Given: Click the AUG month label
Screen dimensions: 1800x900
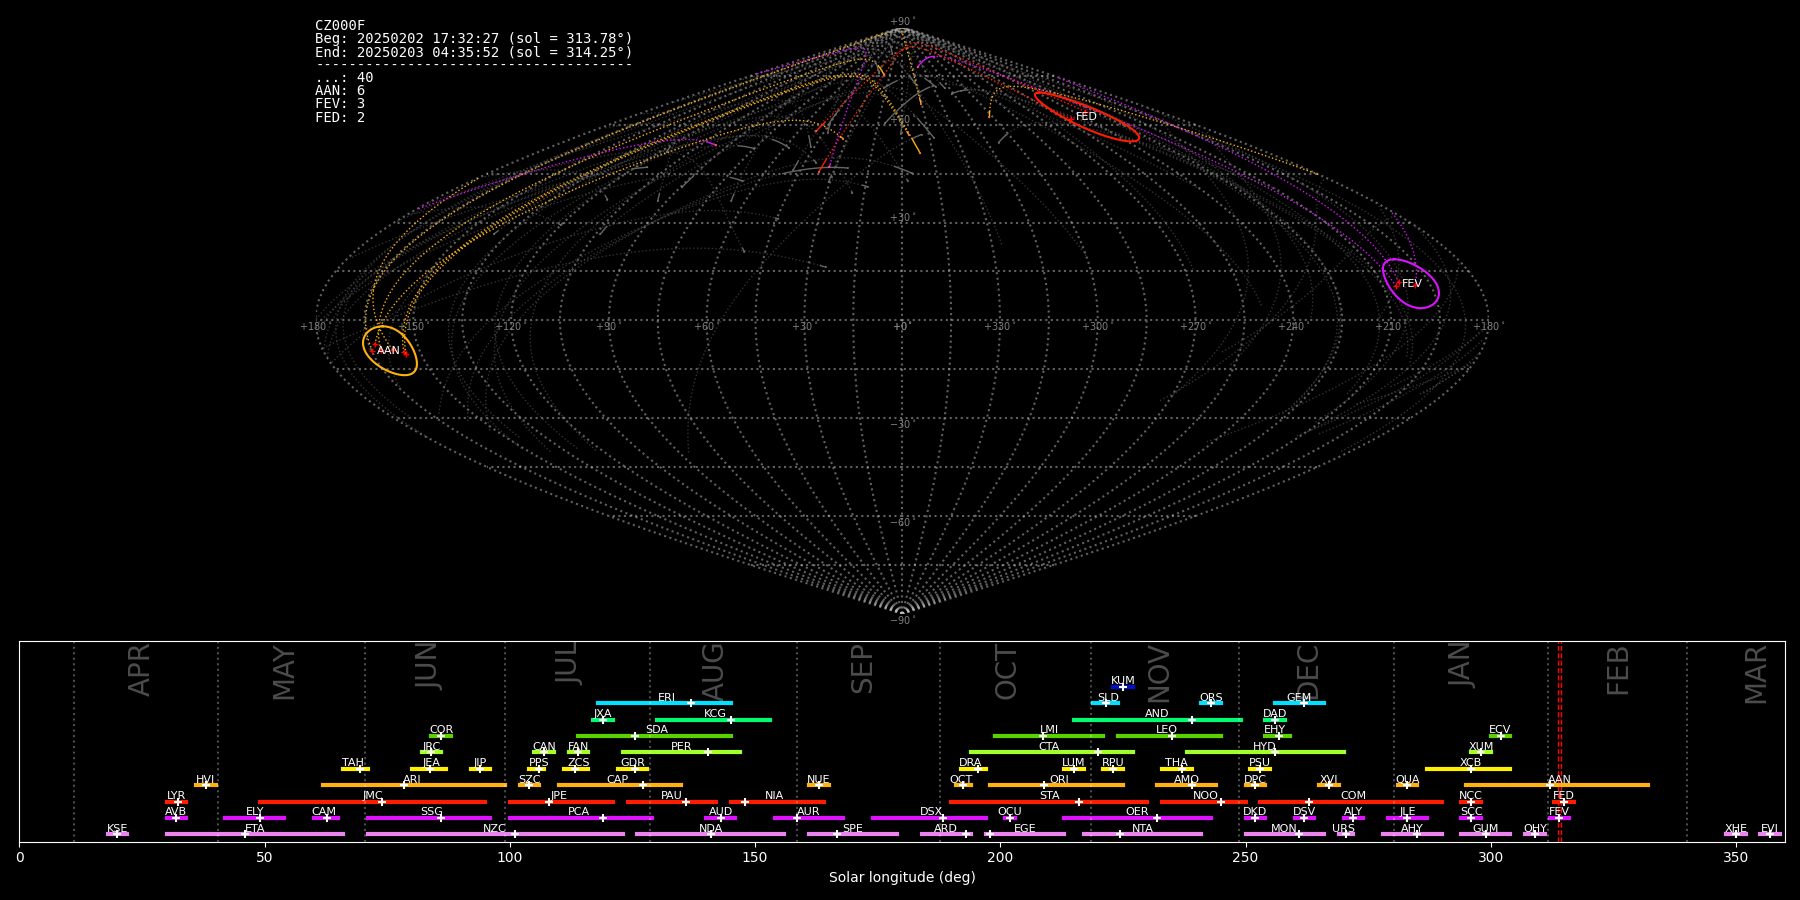Looking at the screenshot, I should [x=712, y=670].
